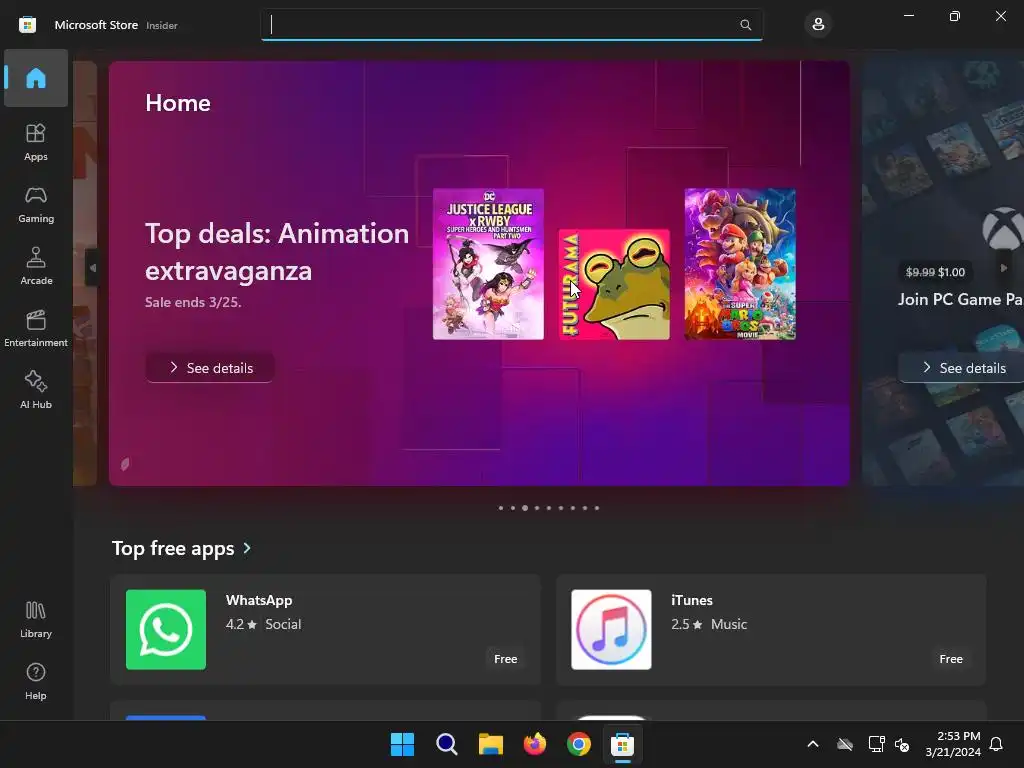Click the Microsoft Store logo in title bar
This screenshot has width=1024, height=768.
(27, 25)
